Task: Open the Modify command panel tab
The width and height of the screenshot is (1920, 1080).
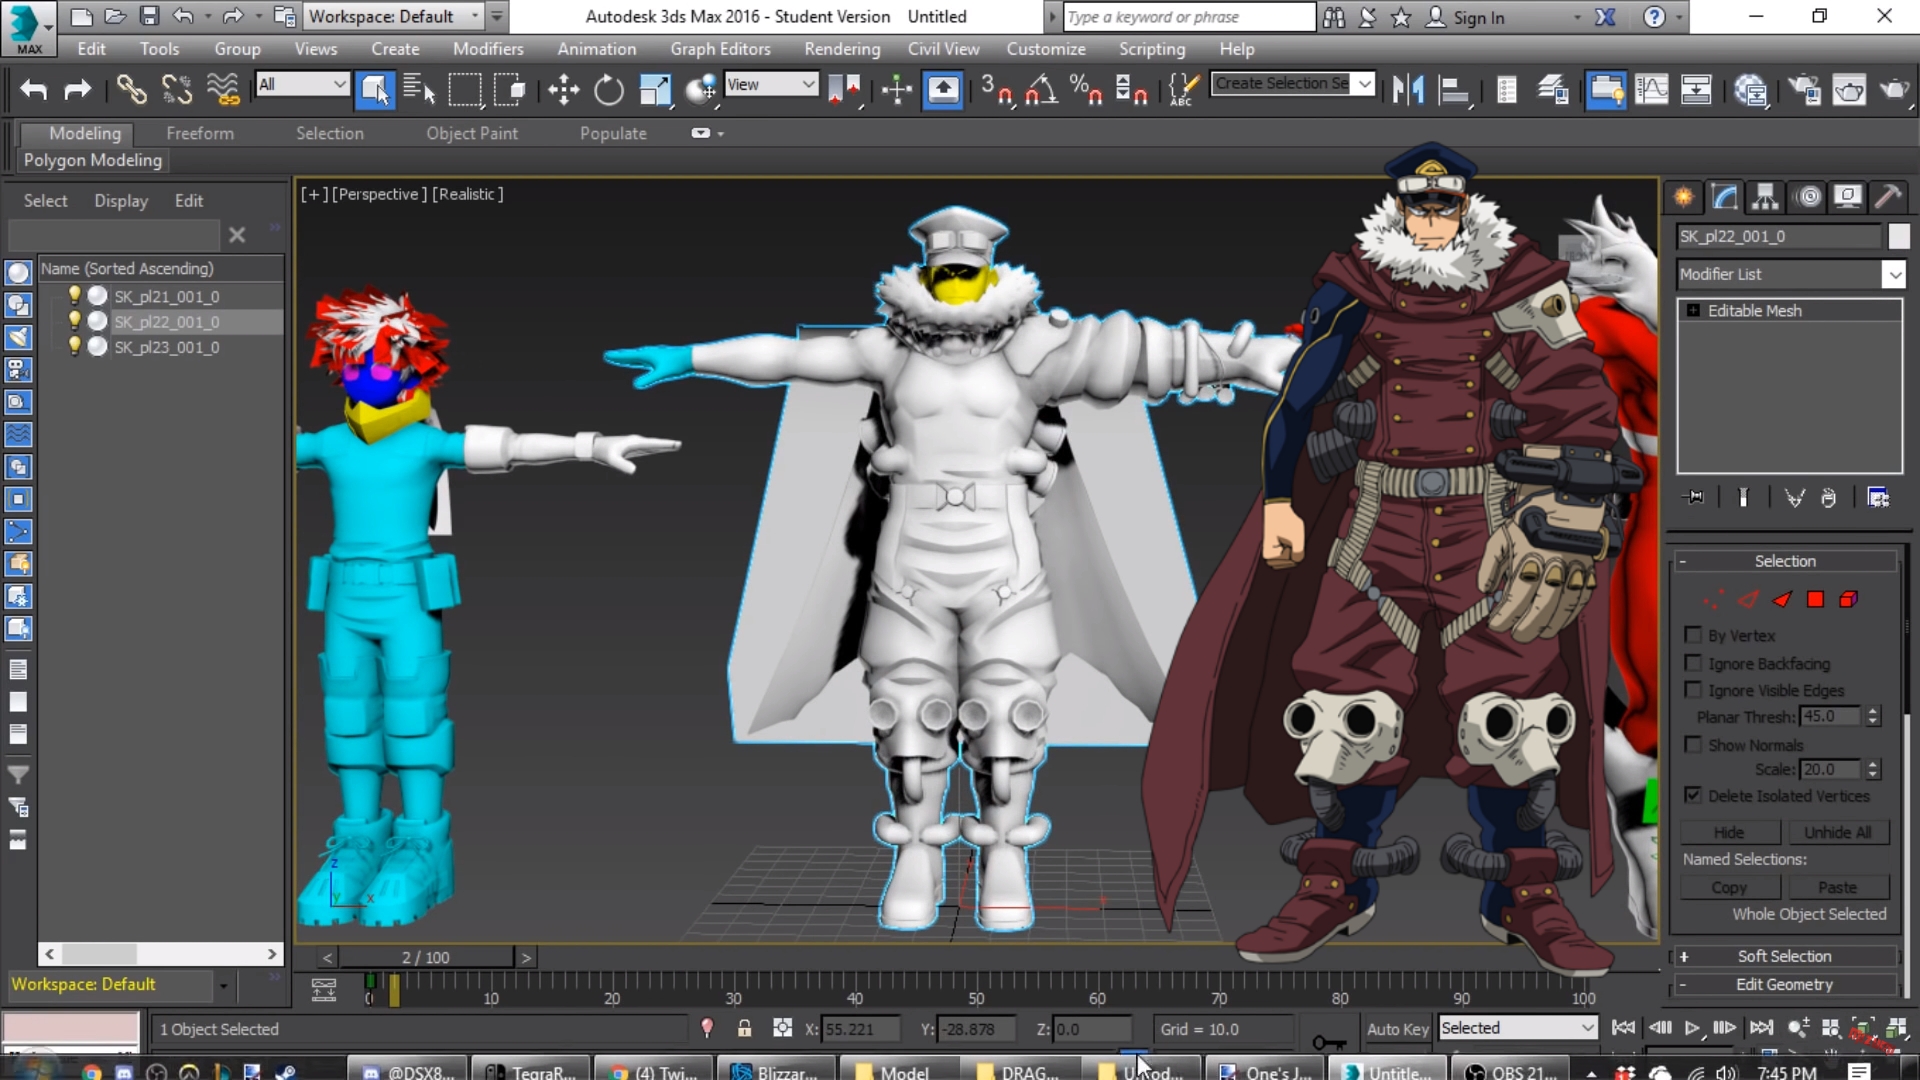Action: coord(1725,196)
